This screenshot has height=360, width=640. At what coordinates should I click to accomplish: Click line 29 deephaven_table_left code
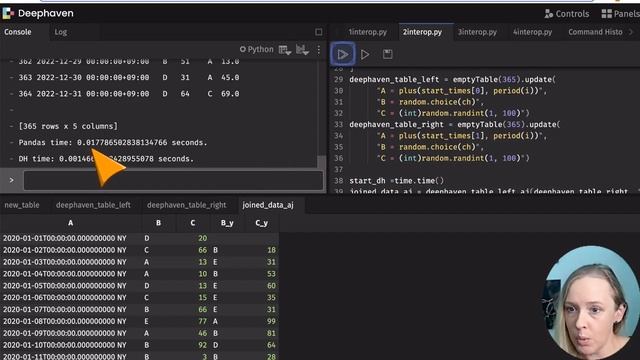452,80
